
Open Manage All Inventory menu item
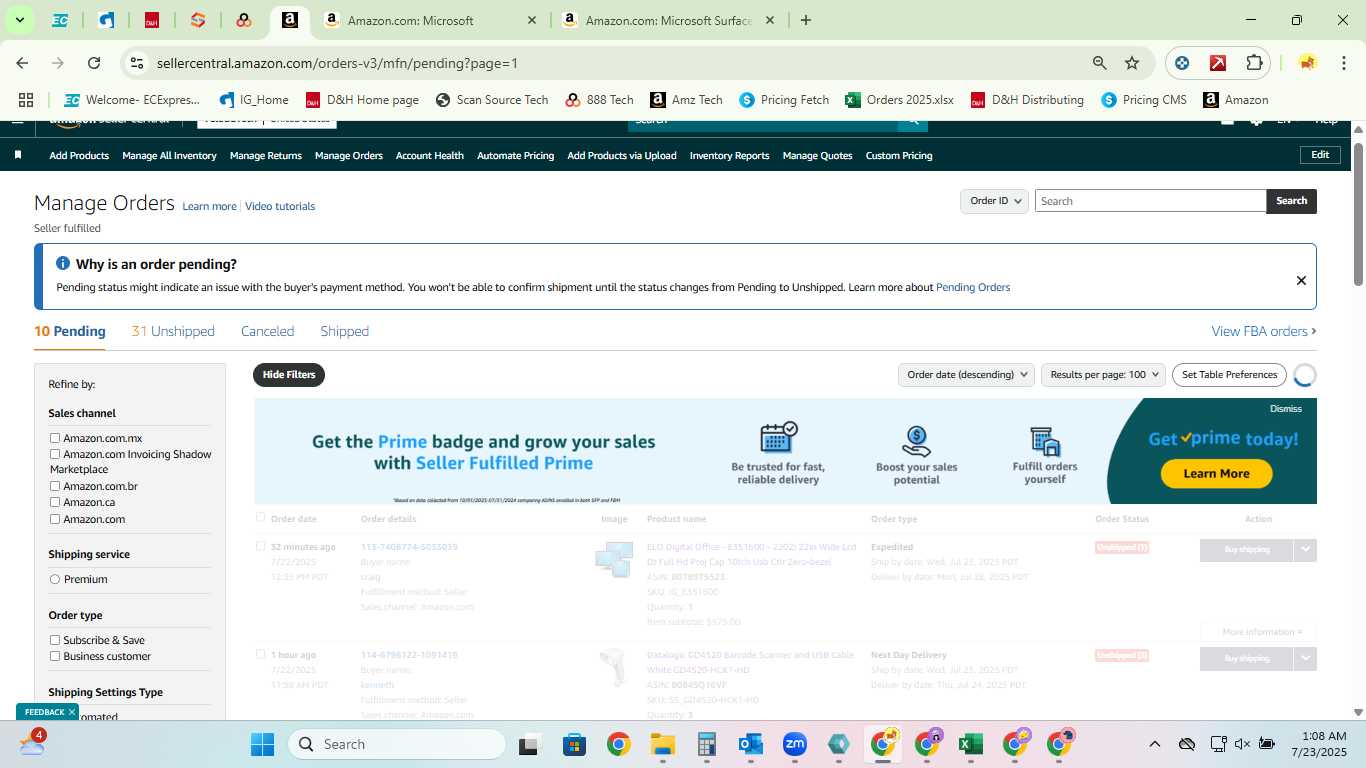[169, 156]
